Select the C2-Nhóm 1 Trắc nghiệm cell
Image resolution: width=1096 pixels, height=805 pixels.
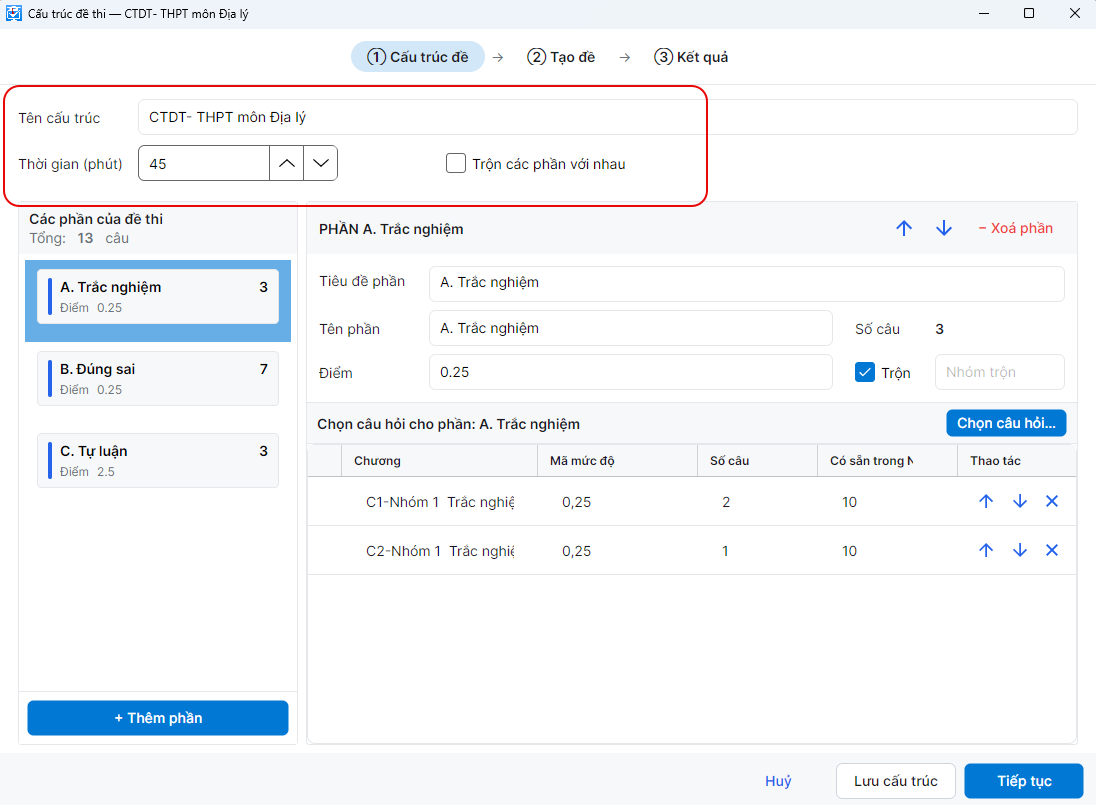(440, 551)
